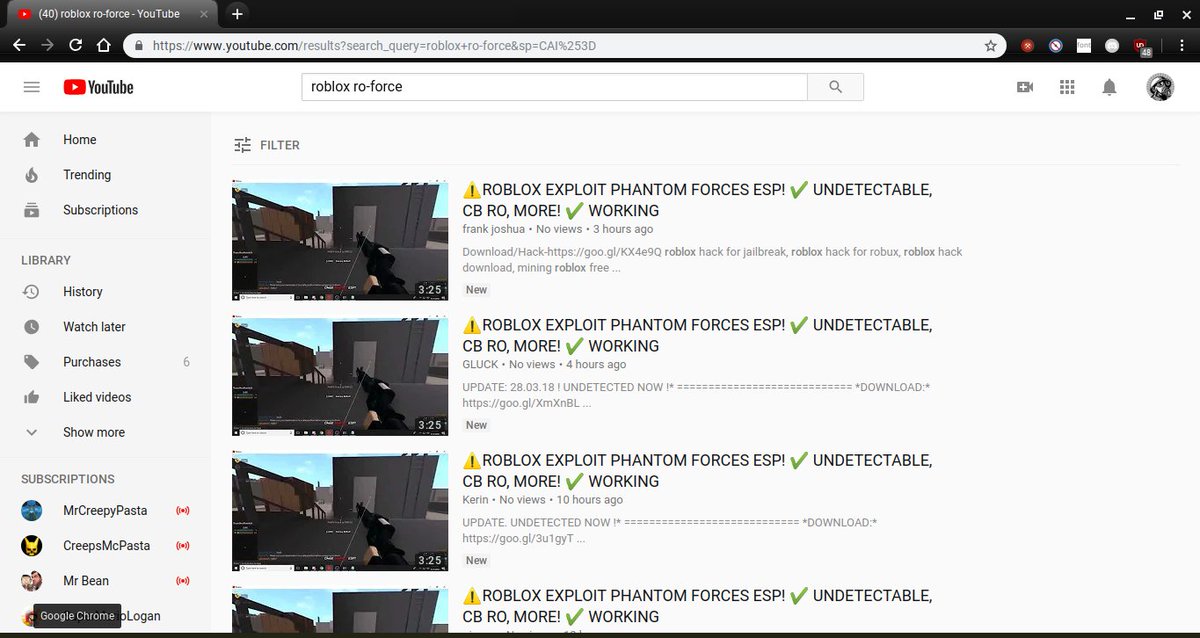This screenshot has width=1200, height=638.
Task: Open video title above Kerin channel
Action: coord(697,470)
